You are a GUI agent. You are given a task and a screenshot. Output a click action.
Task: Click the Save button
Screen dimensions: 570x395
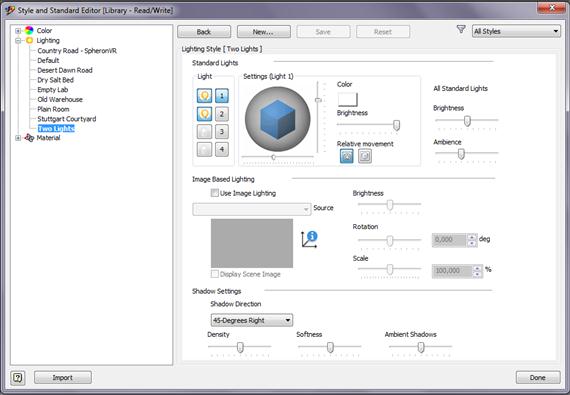(323, 32)
